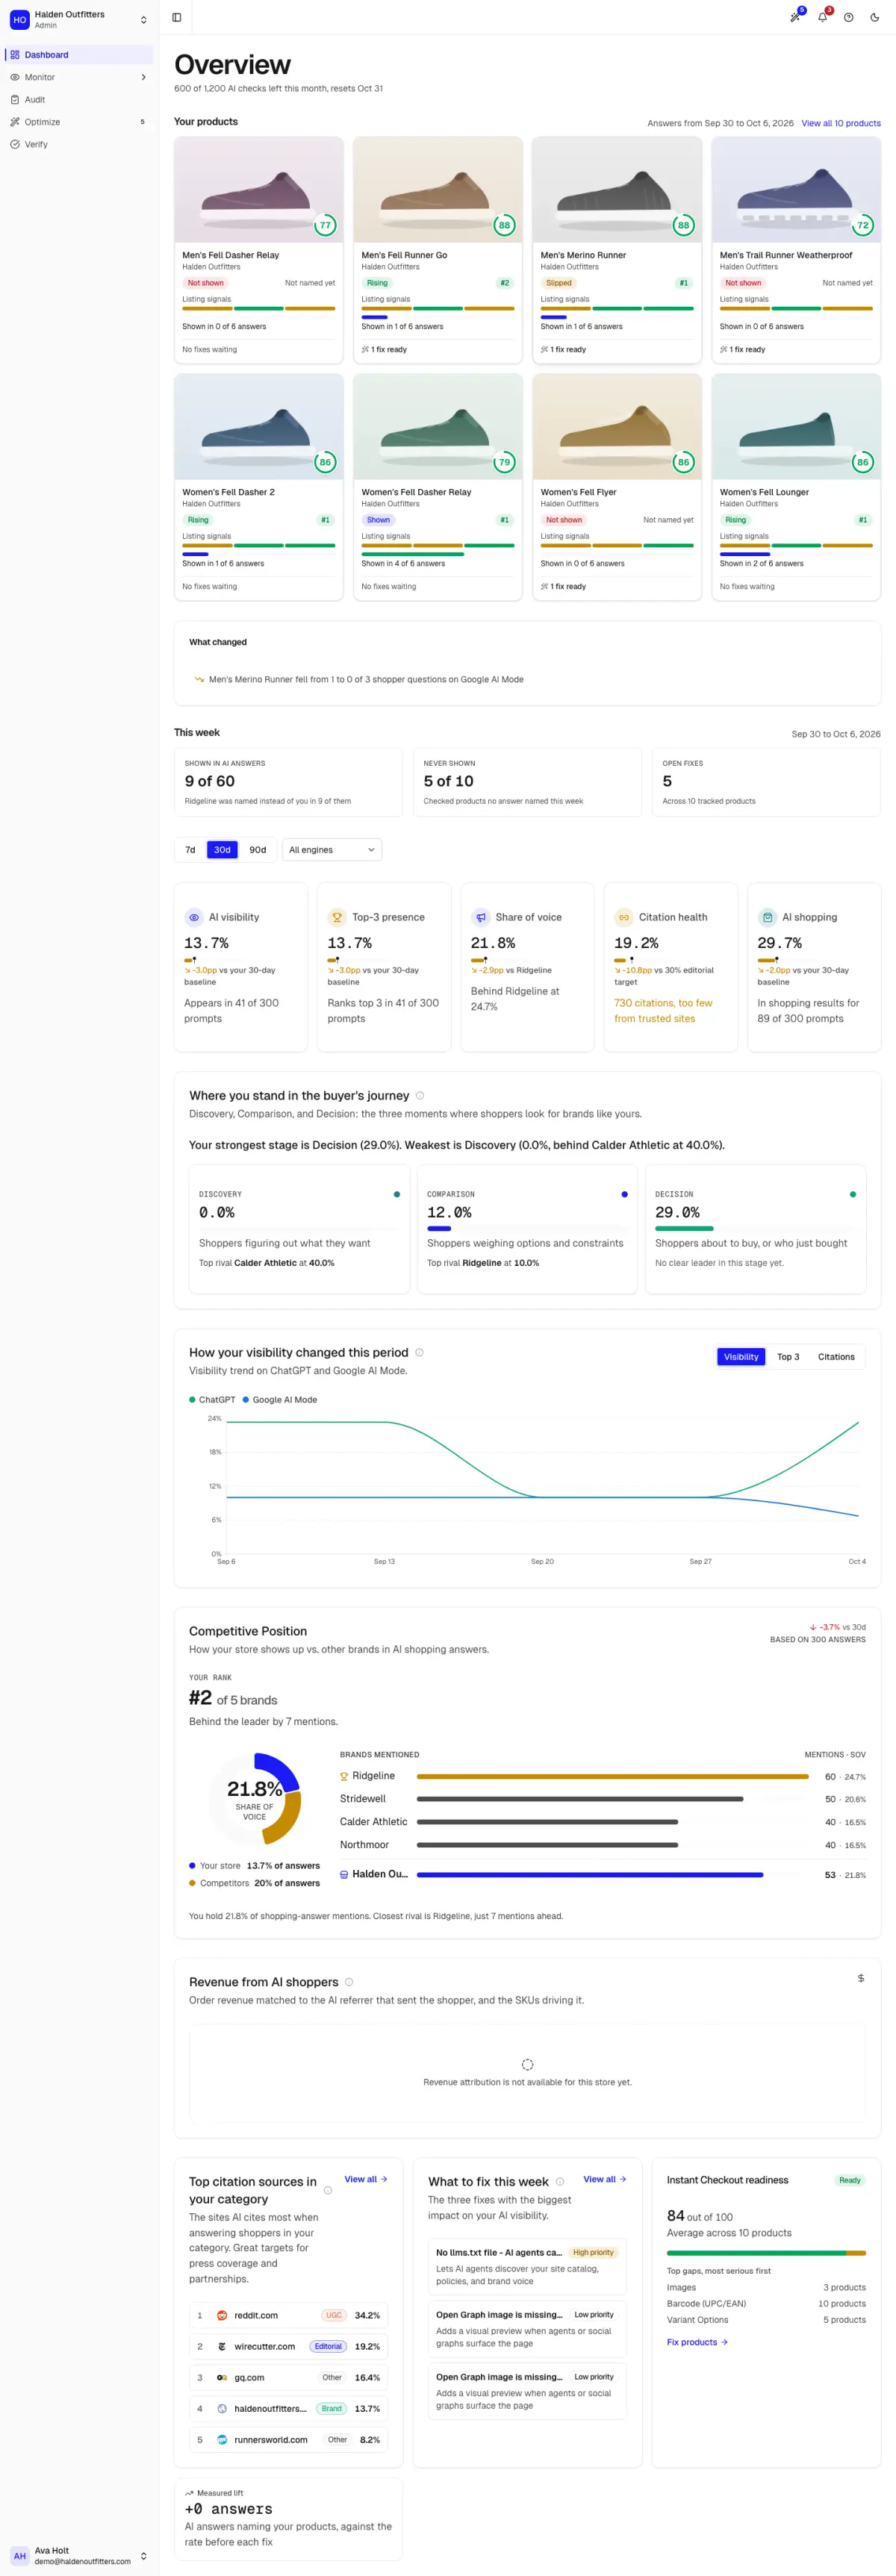This screenshot has width=896, height=2576.
Task: Click info icon beside visibility changed heading
Action: 419,1352
